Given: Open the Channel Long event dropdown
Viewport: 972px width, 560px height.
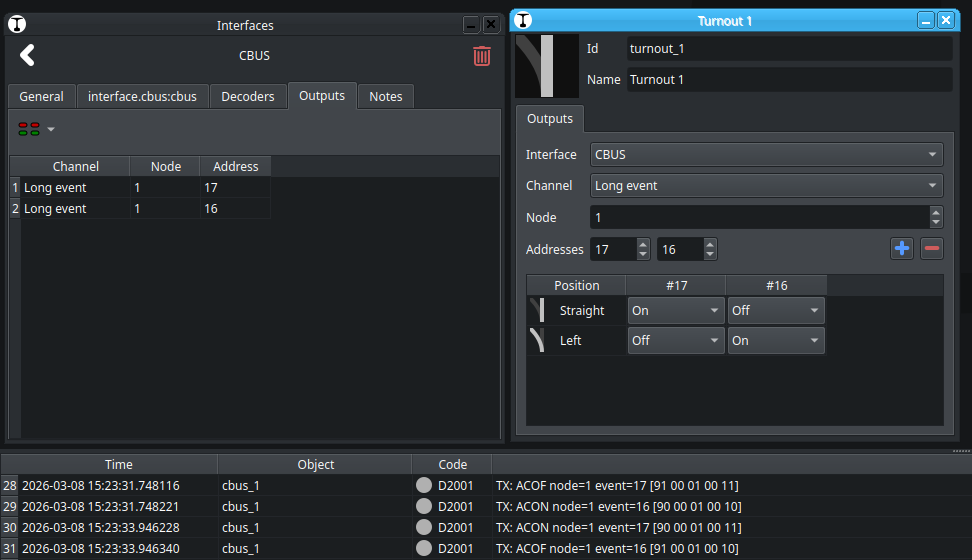Looking at the screenshot, I should click(x=766, y=186).
